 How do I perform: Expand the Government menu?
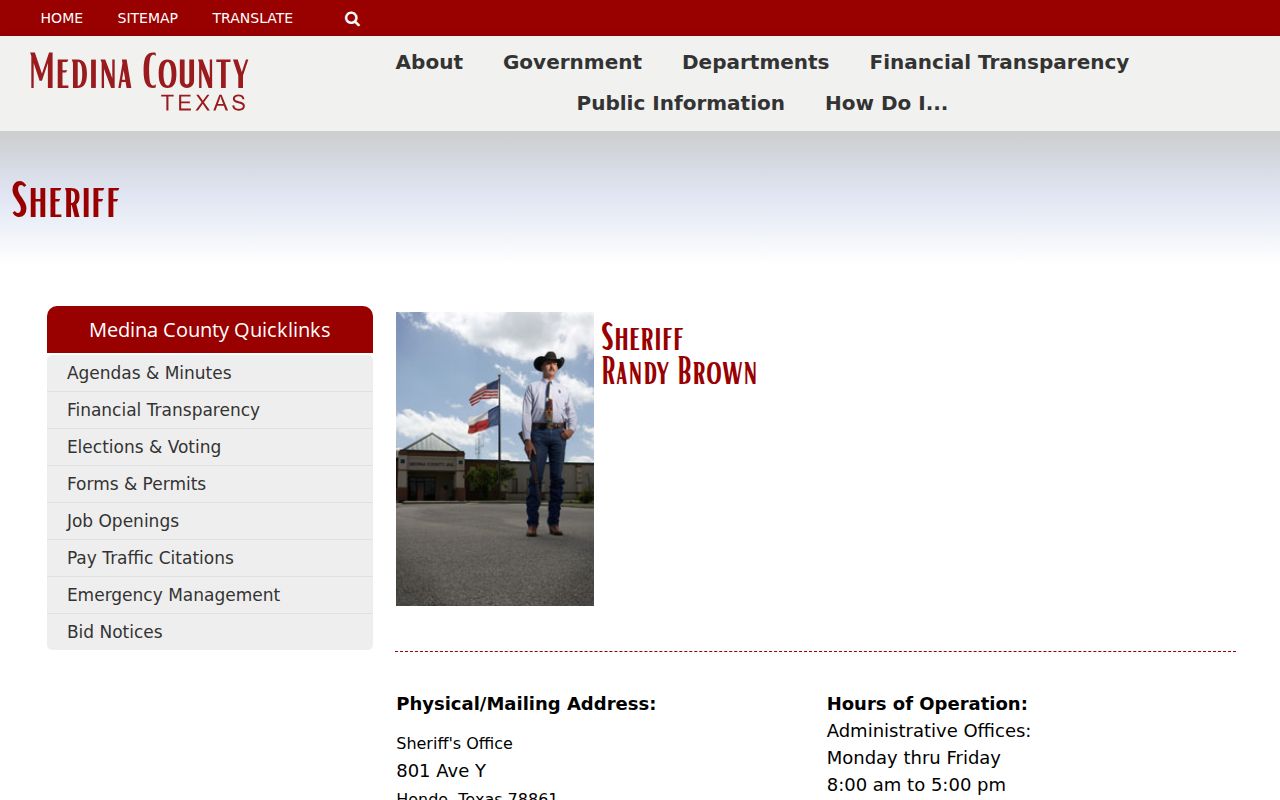coord(572,62)
